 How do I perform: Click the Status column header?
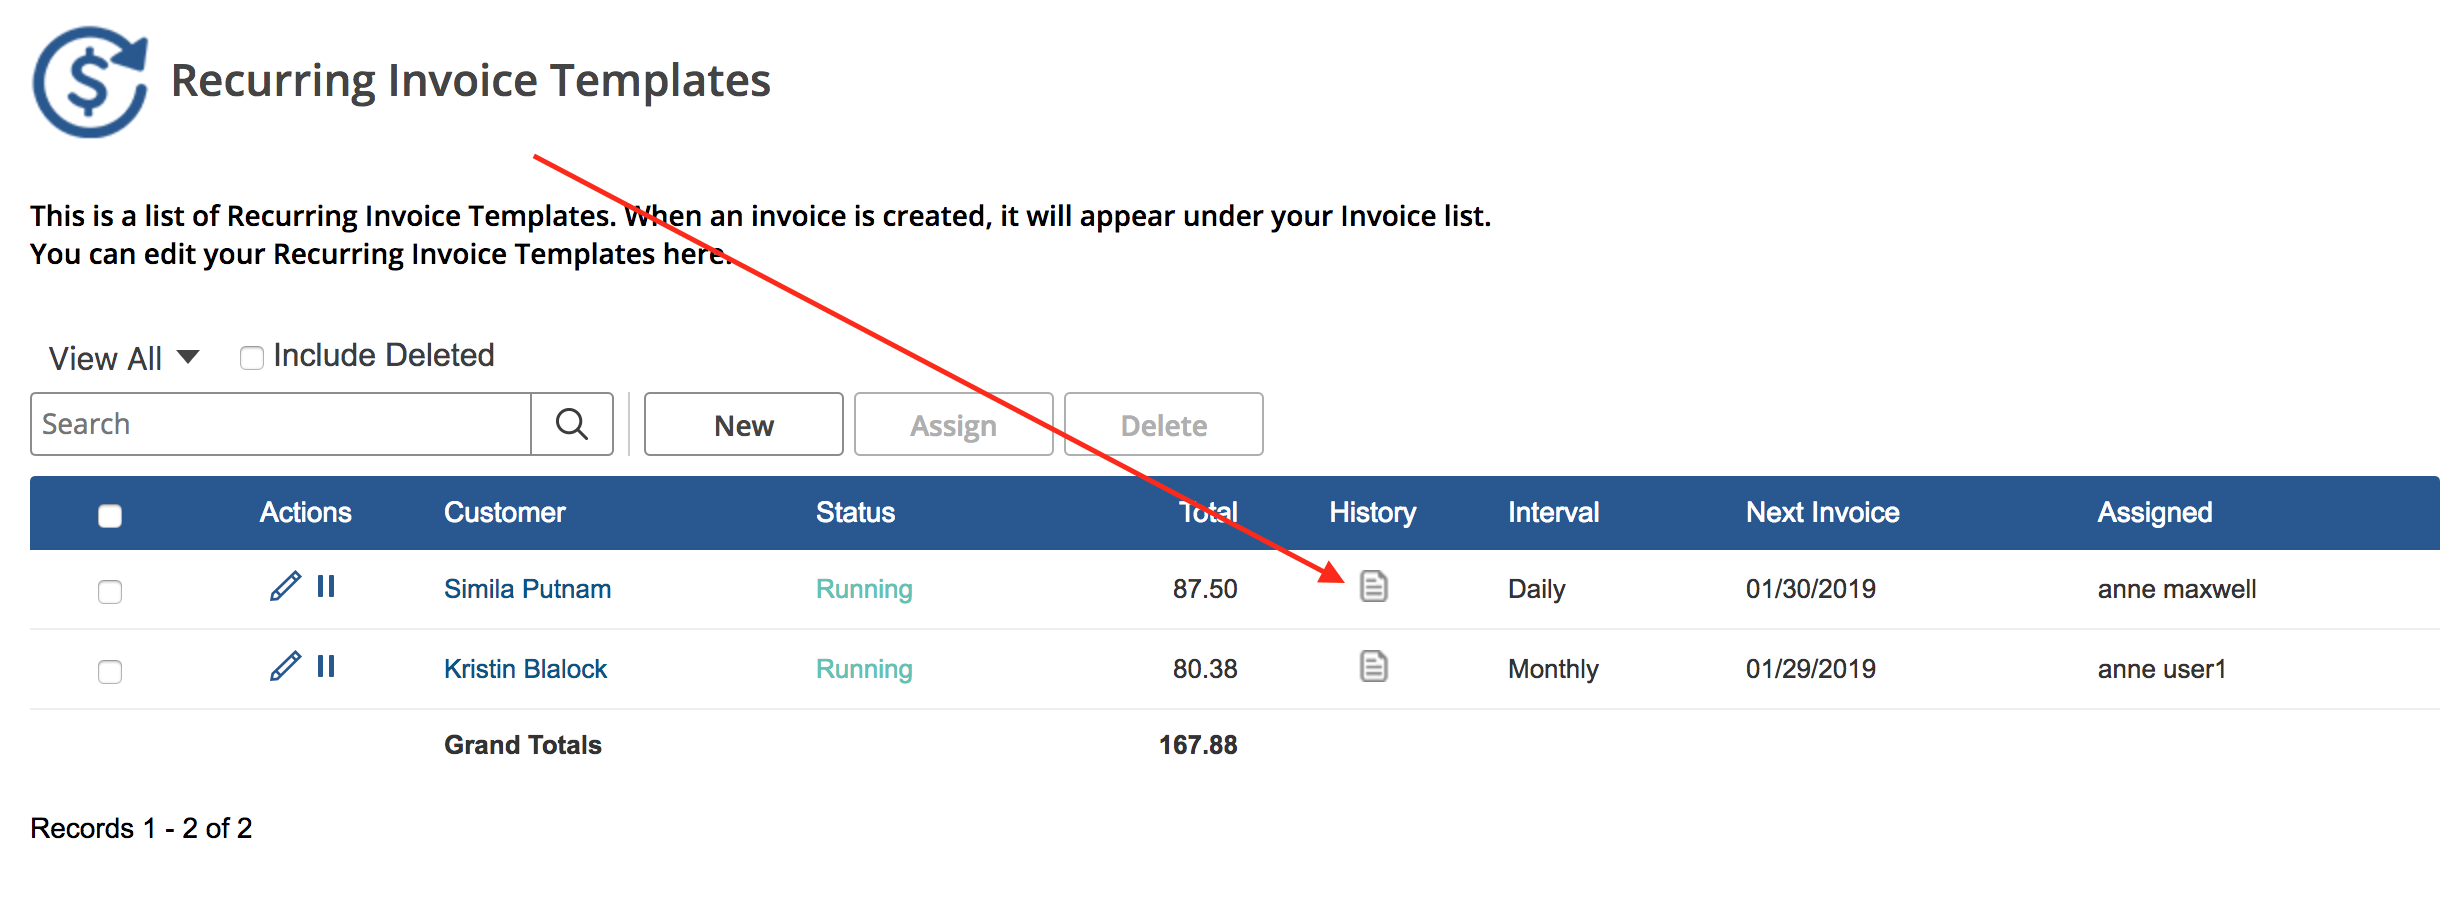click(855, 512)
